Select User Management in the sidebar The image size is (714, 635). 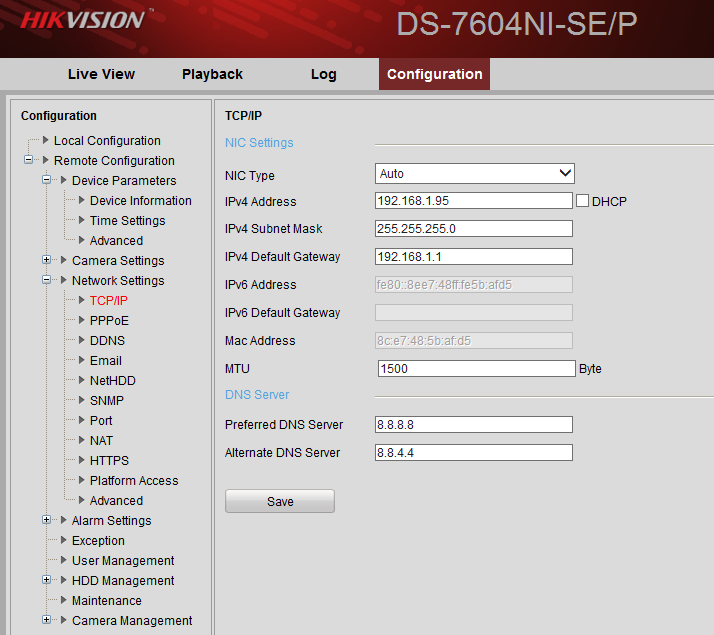[122, 561]
